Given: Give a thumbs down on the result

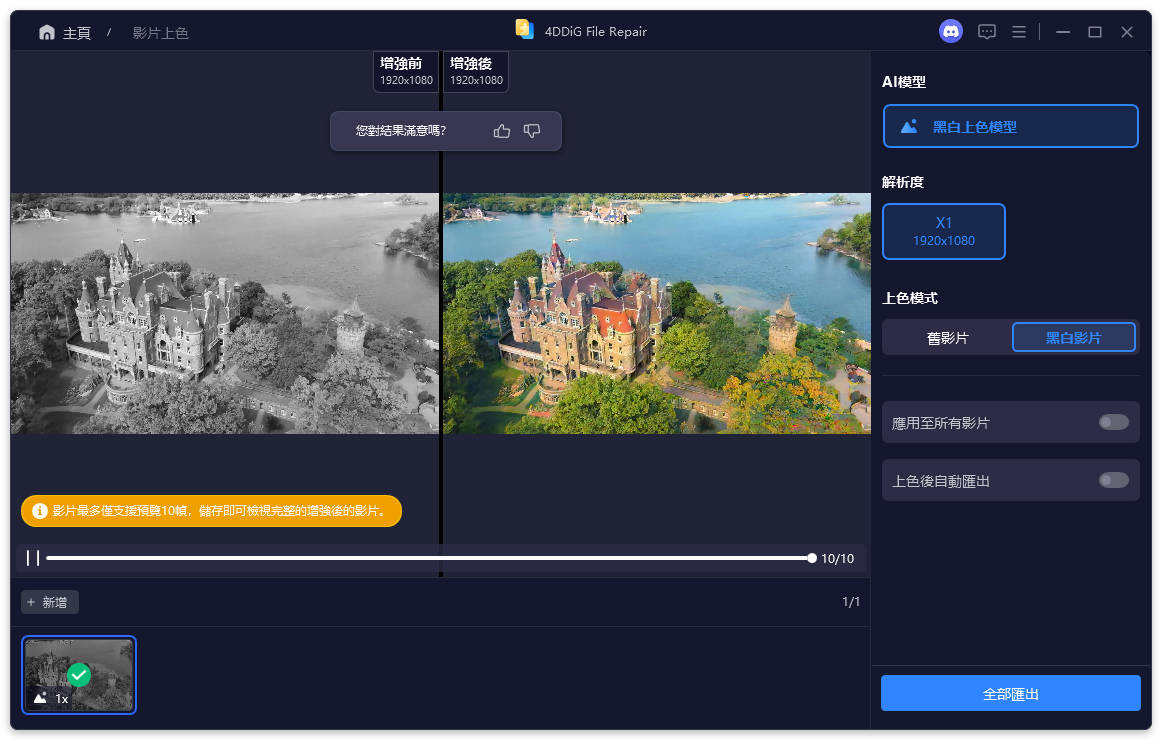Looking at the screenshot, I should click(531, 130).
